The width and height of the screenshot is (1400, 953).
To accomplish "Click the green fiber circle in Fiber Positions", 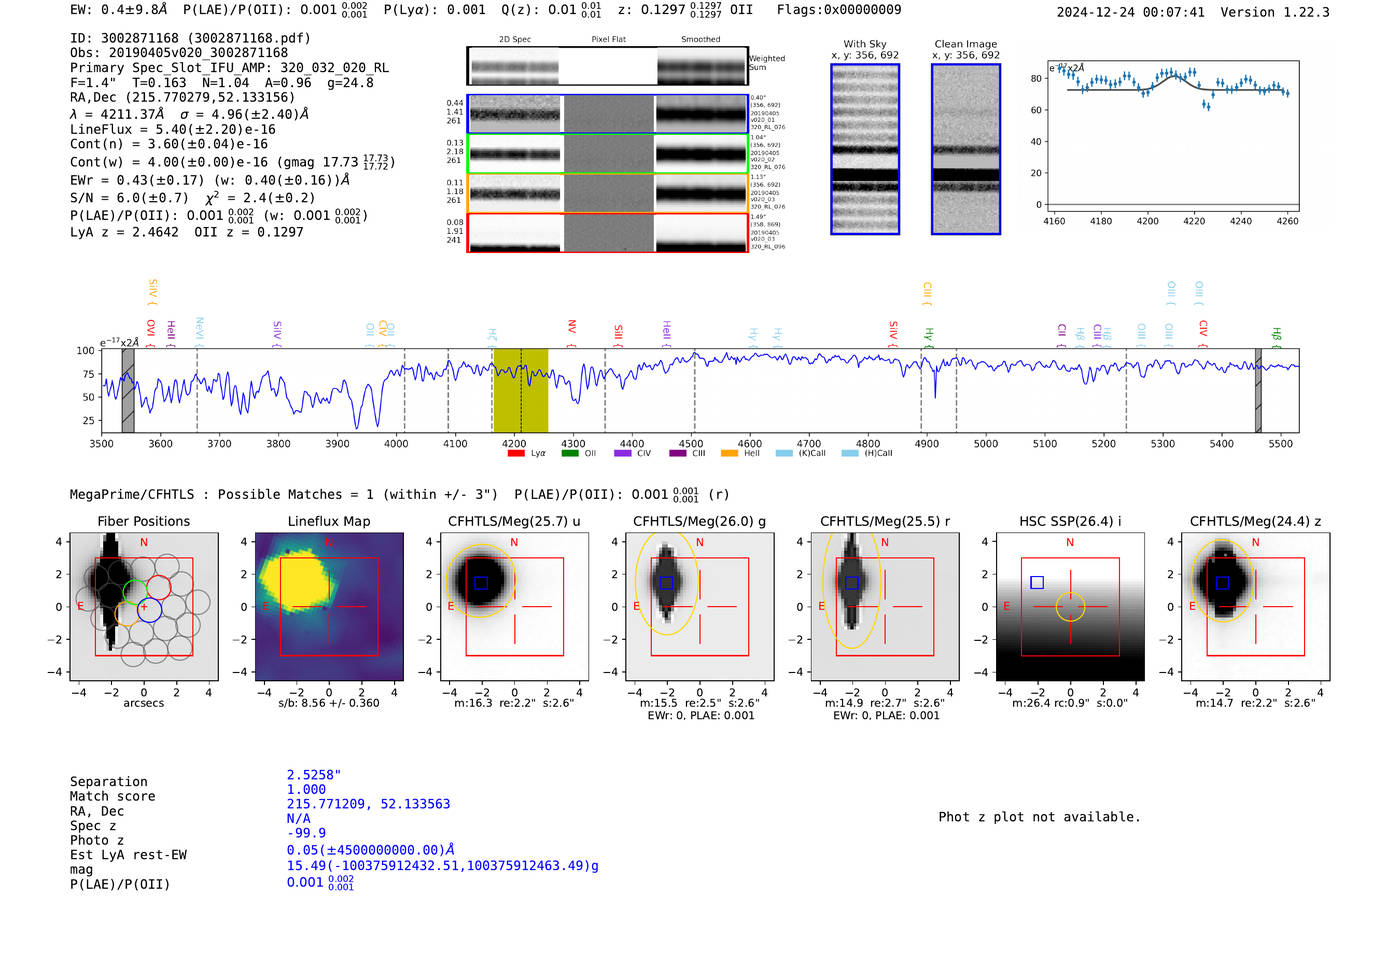I will (135, 591).
